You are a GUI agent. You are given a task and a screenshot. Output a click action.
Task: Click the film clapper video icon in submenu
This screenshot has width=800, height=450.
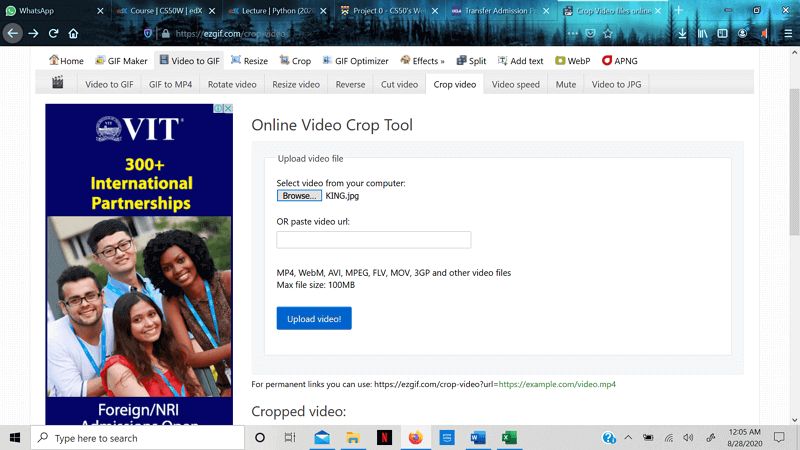[x=58, y=82]
